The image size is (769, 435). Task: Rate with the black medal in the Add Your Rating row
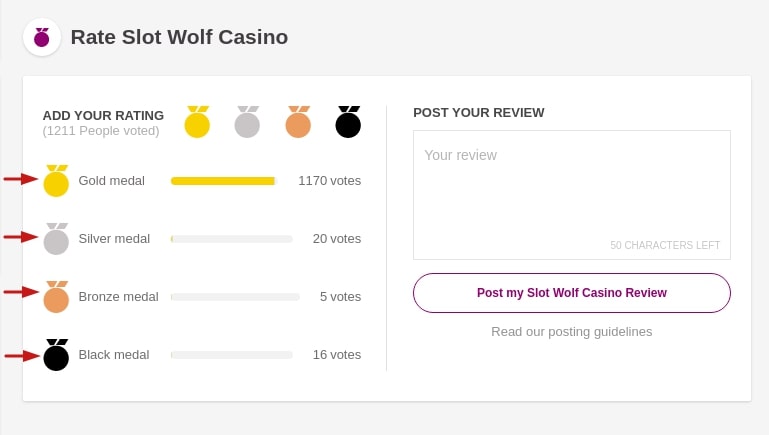[x=348, y=123]
